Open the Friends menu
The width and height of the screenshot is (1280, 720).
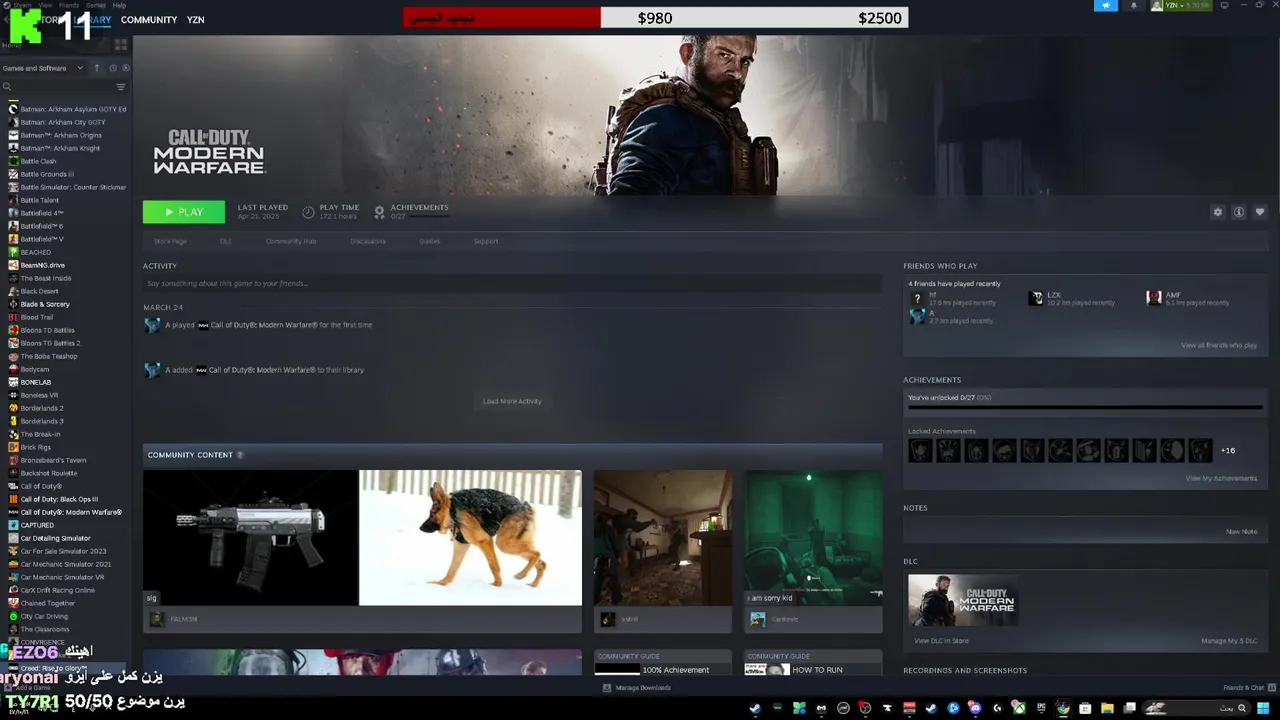click(x=69, y=5)
